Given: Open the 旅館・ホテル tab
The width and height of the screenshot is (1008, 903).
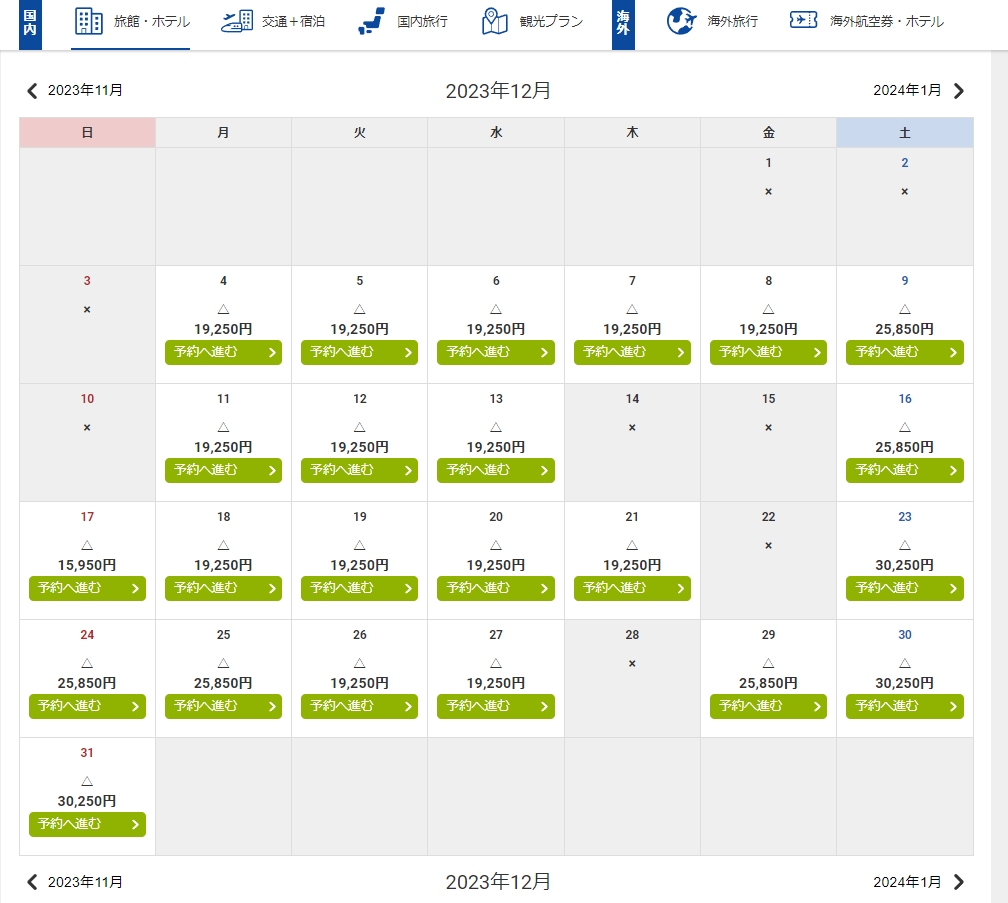Looking at the screenshot, I should pyautogui.click(x=151, y=21).
